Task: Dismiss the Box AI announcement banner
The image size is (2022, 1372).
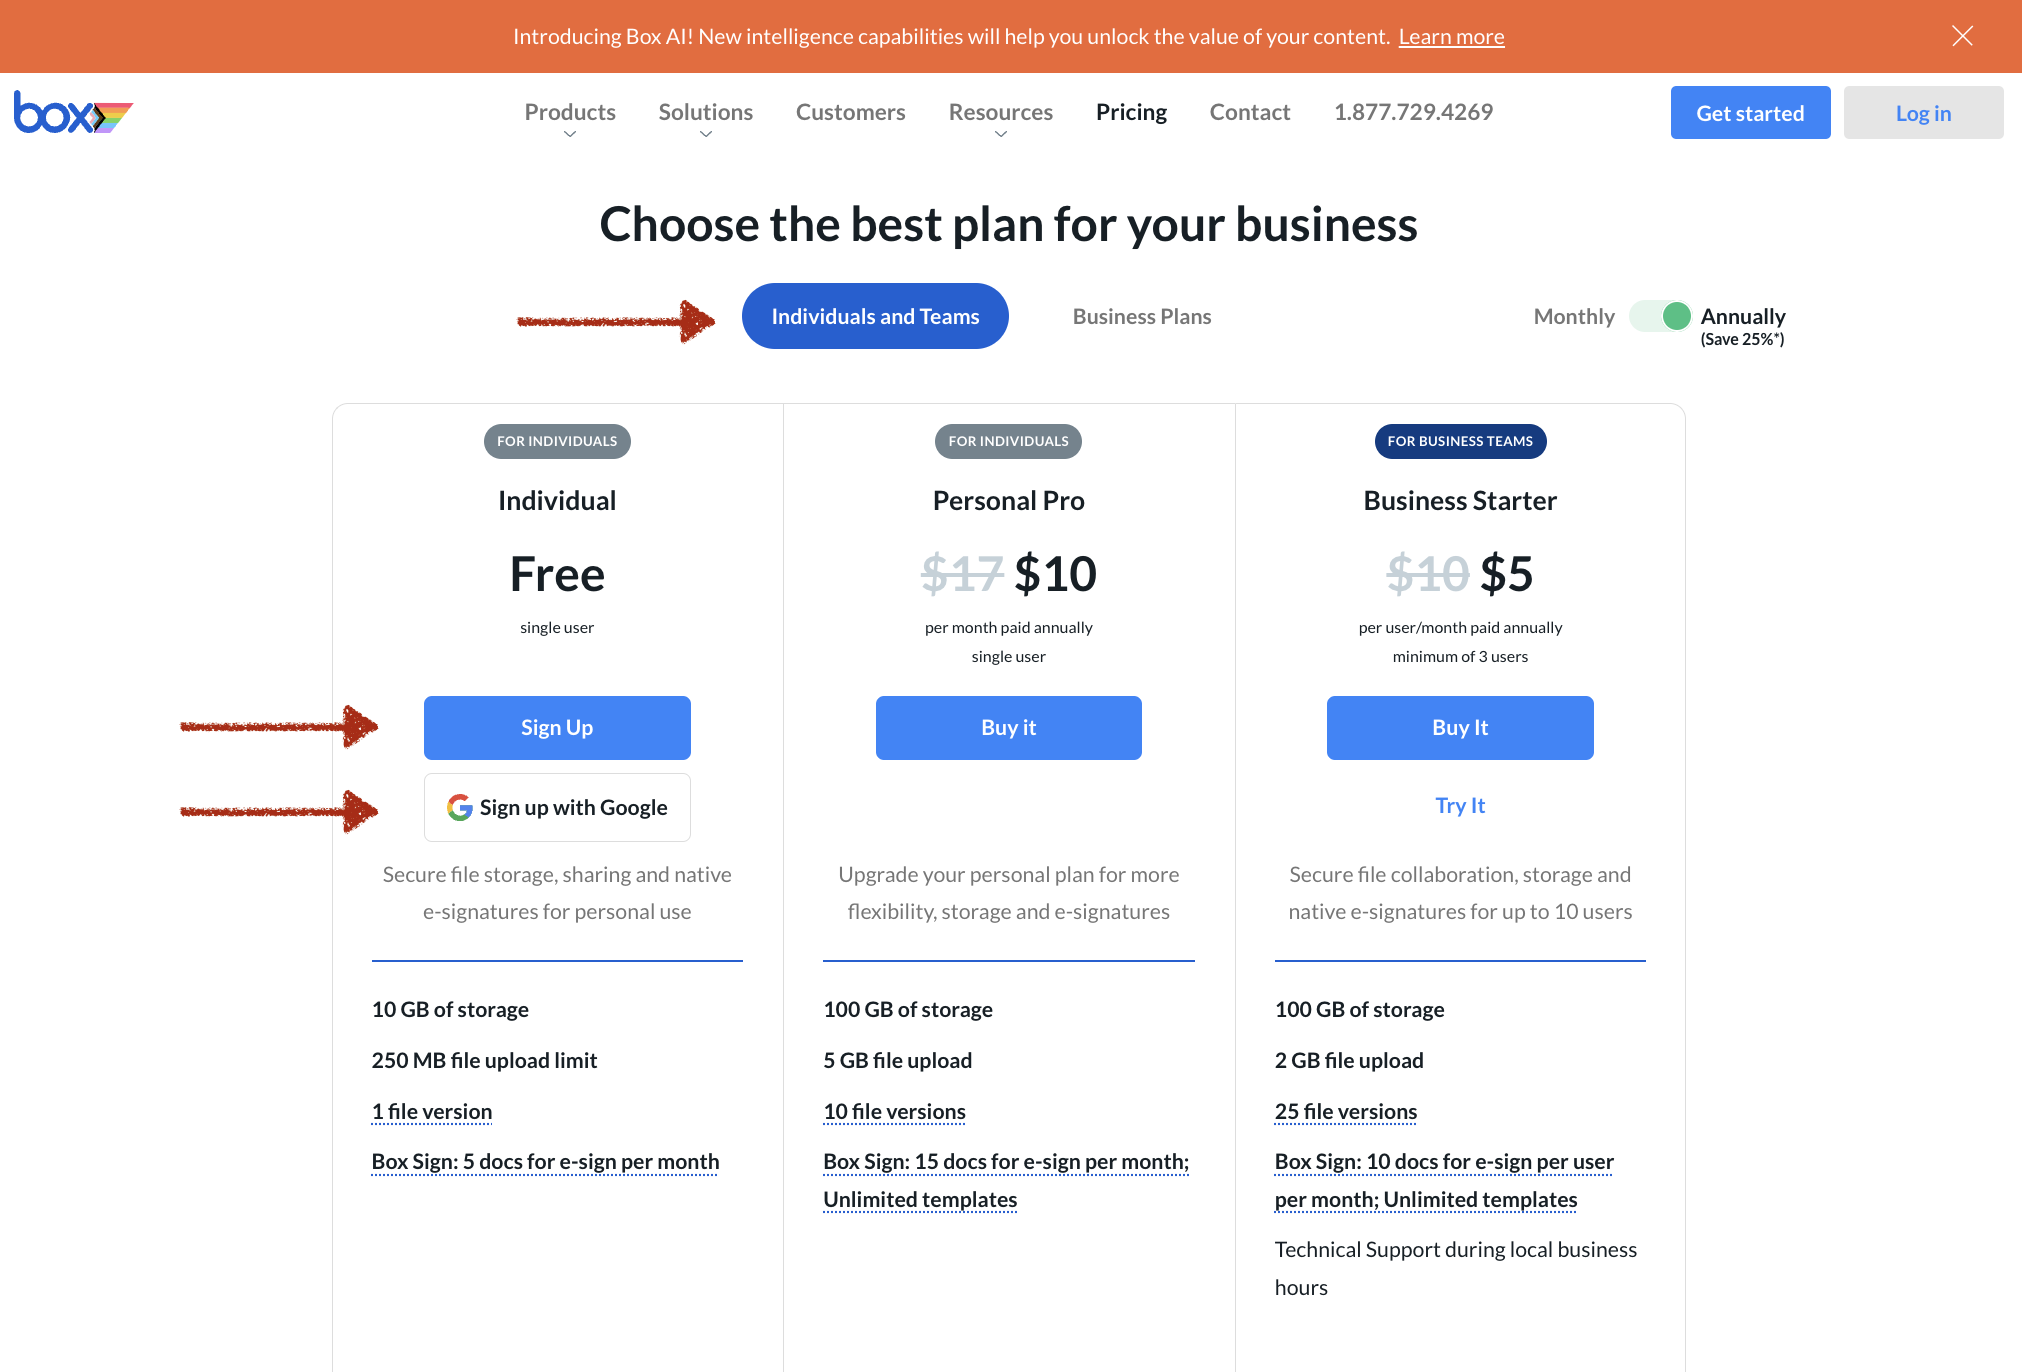Action: click(1962, 36)
